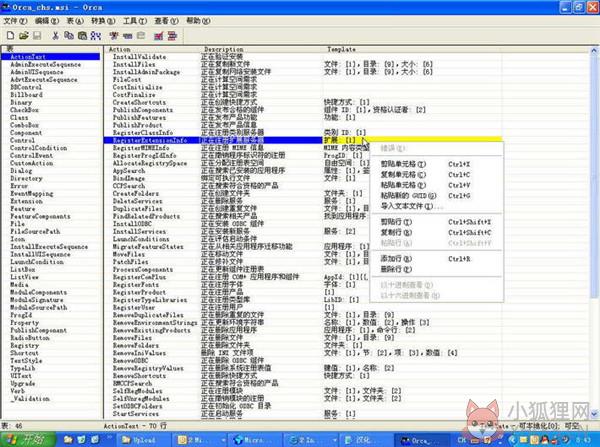
Task: Select the Shortcut table
Action: point(24,353)
